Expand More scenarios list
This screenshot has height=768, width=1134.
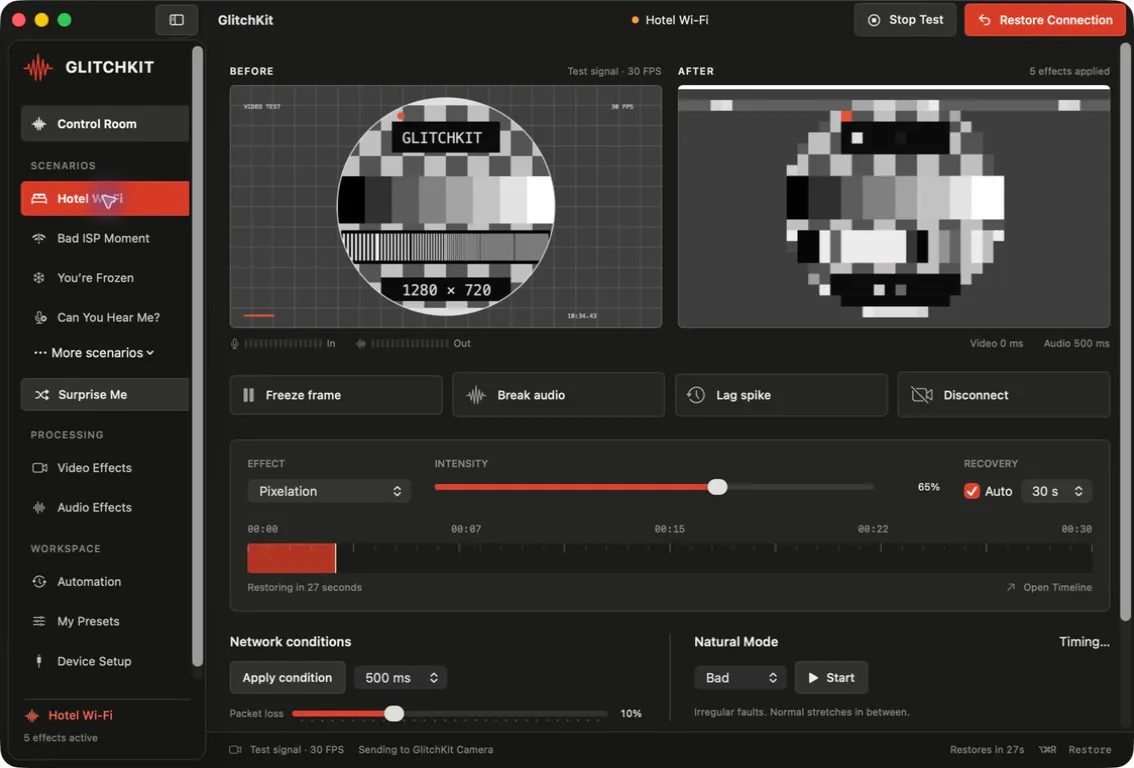(94, 353)
